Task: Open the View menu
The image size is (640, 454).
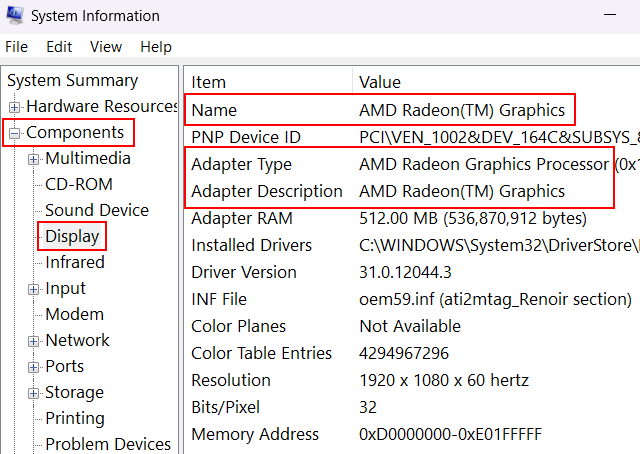Action: (106, 47)
